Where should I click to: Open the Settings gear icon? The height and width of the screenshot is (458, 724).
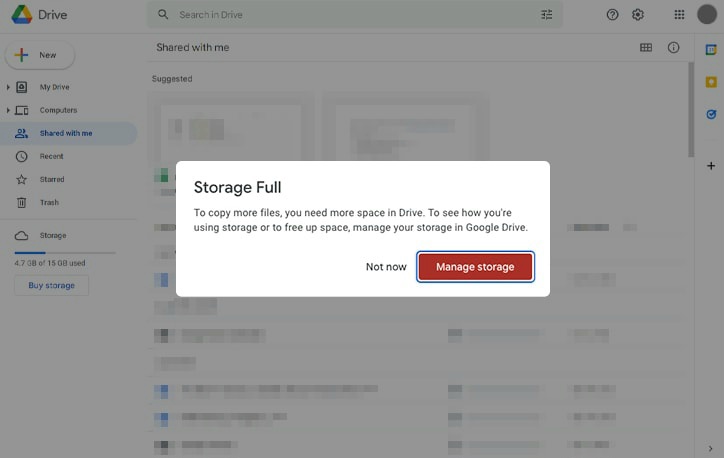coord(638,15)
